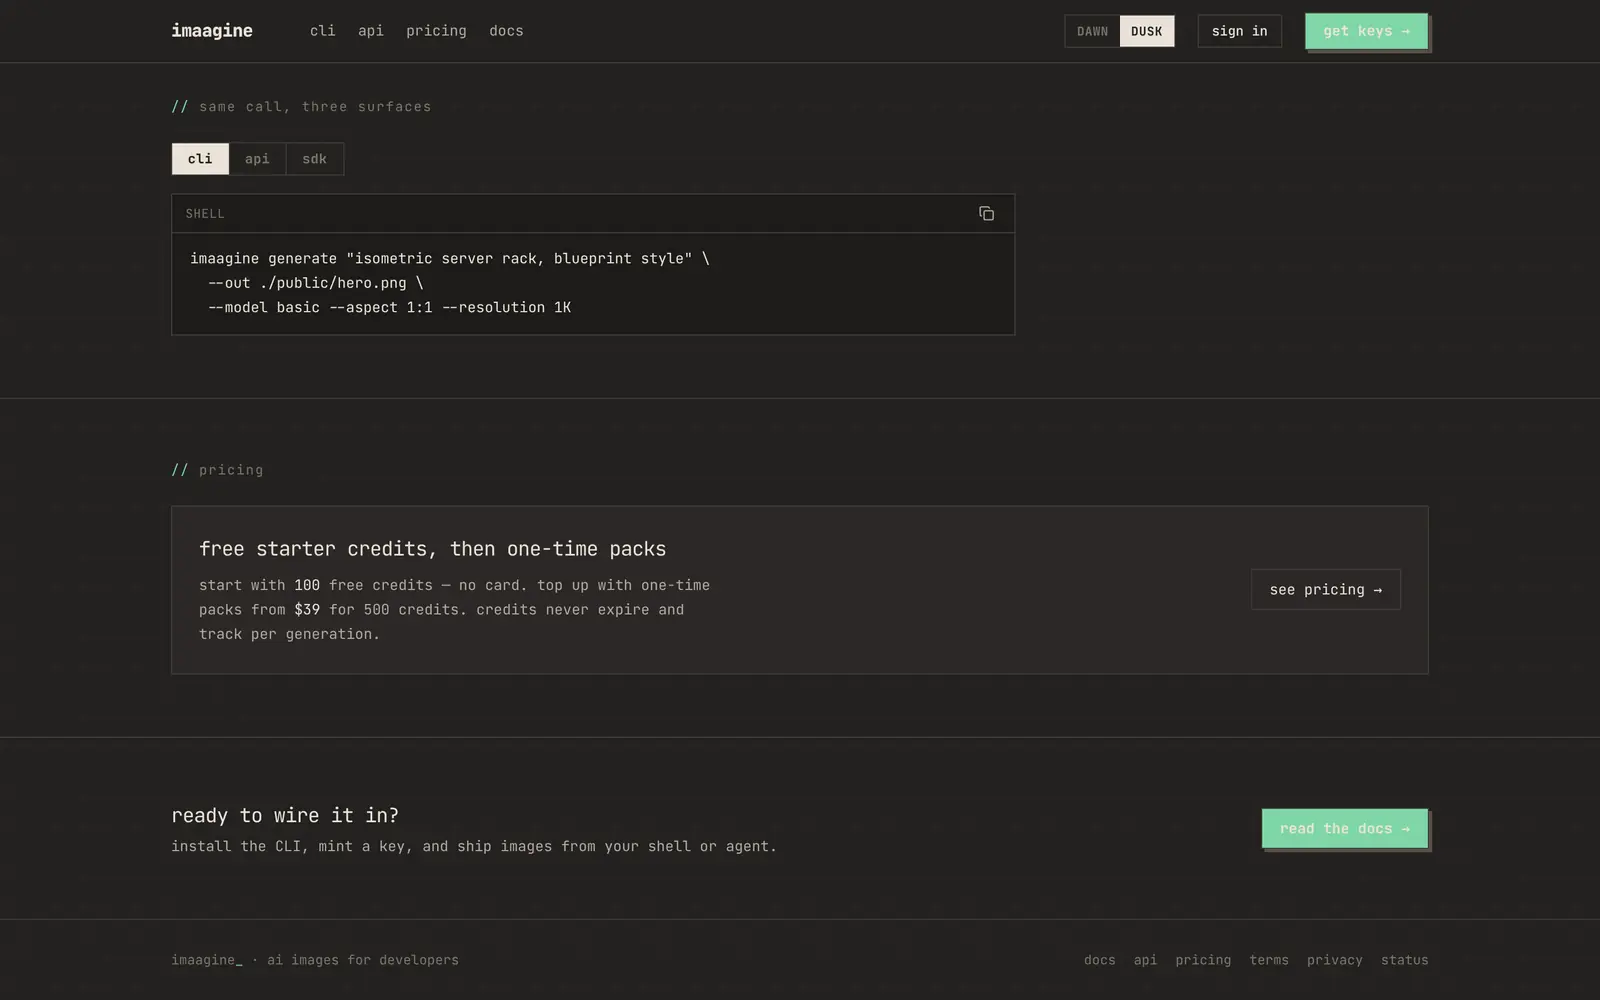Click the --out ./public/hero.png line

click(x=316, y=283)
